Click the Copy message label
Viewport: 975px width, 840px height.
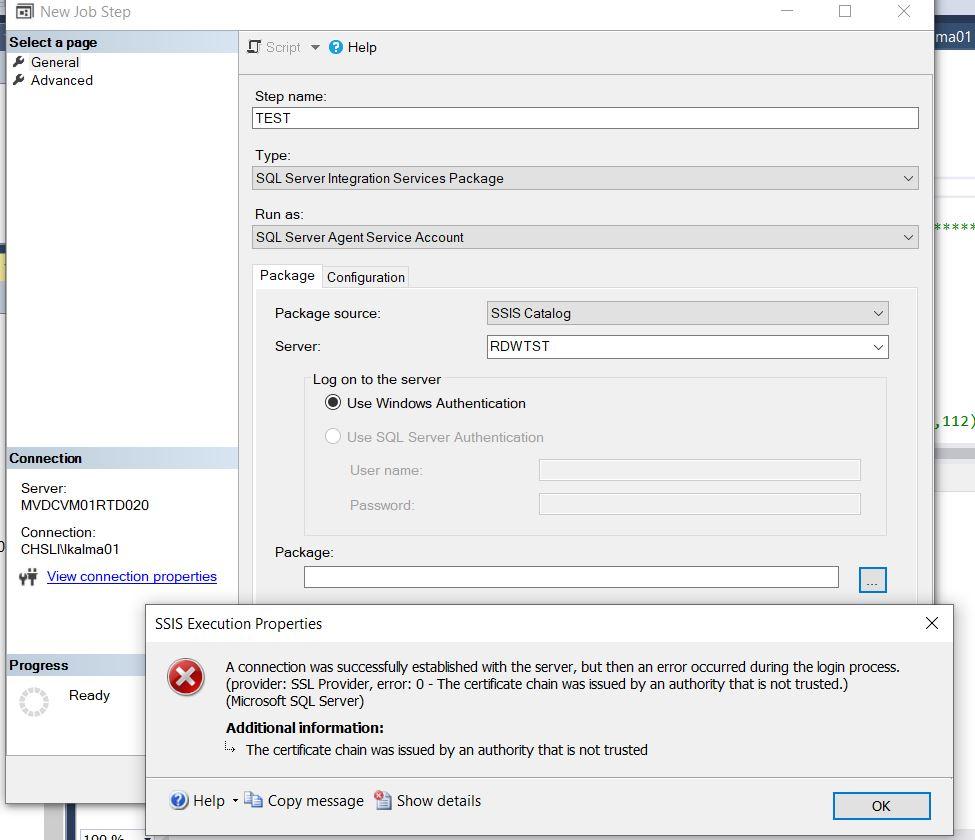click(315, 801)
